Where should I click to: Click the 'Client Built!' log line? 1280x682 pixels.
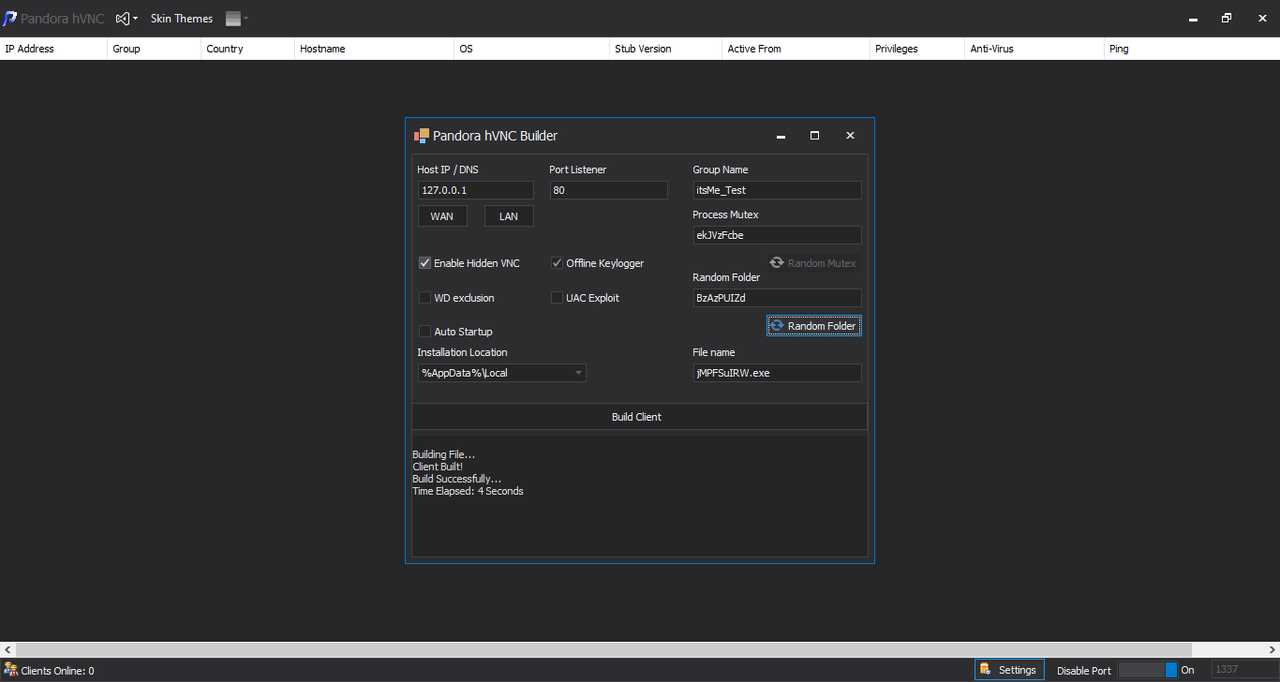(x=438, y=467)
